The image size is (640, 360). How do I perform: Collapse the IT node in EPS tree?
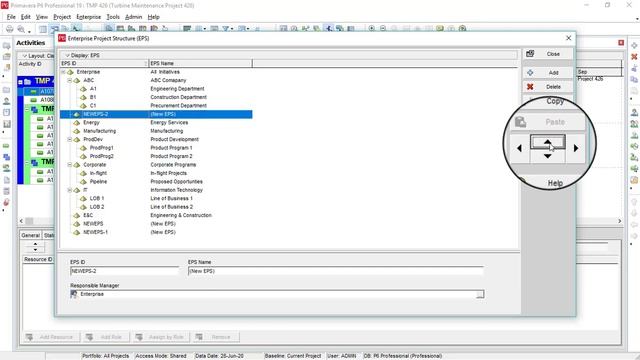[x=70, y=190]
